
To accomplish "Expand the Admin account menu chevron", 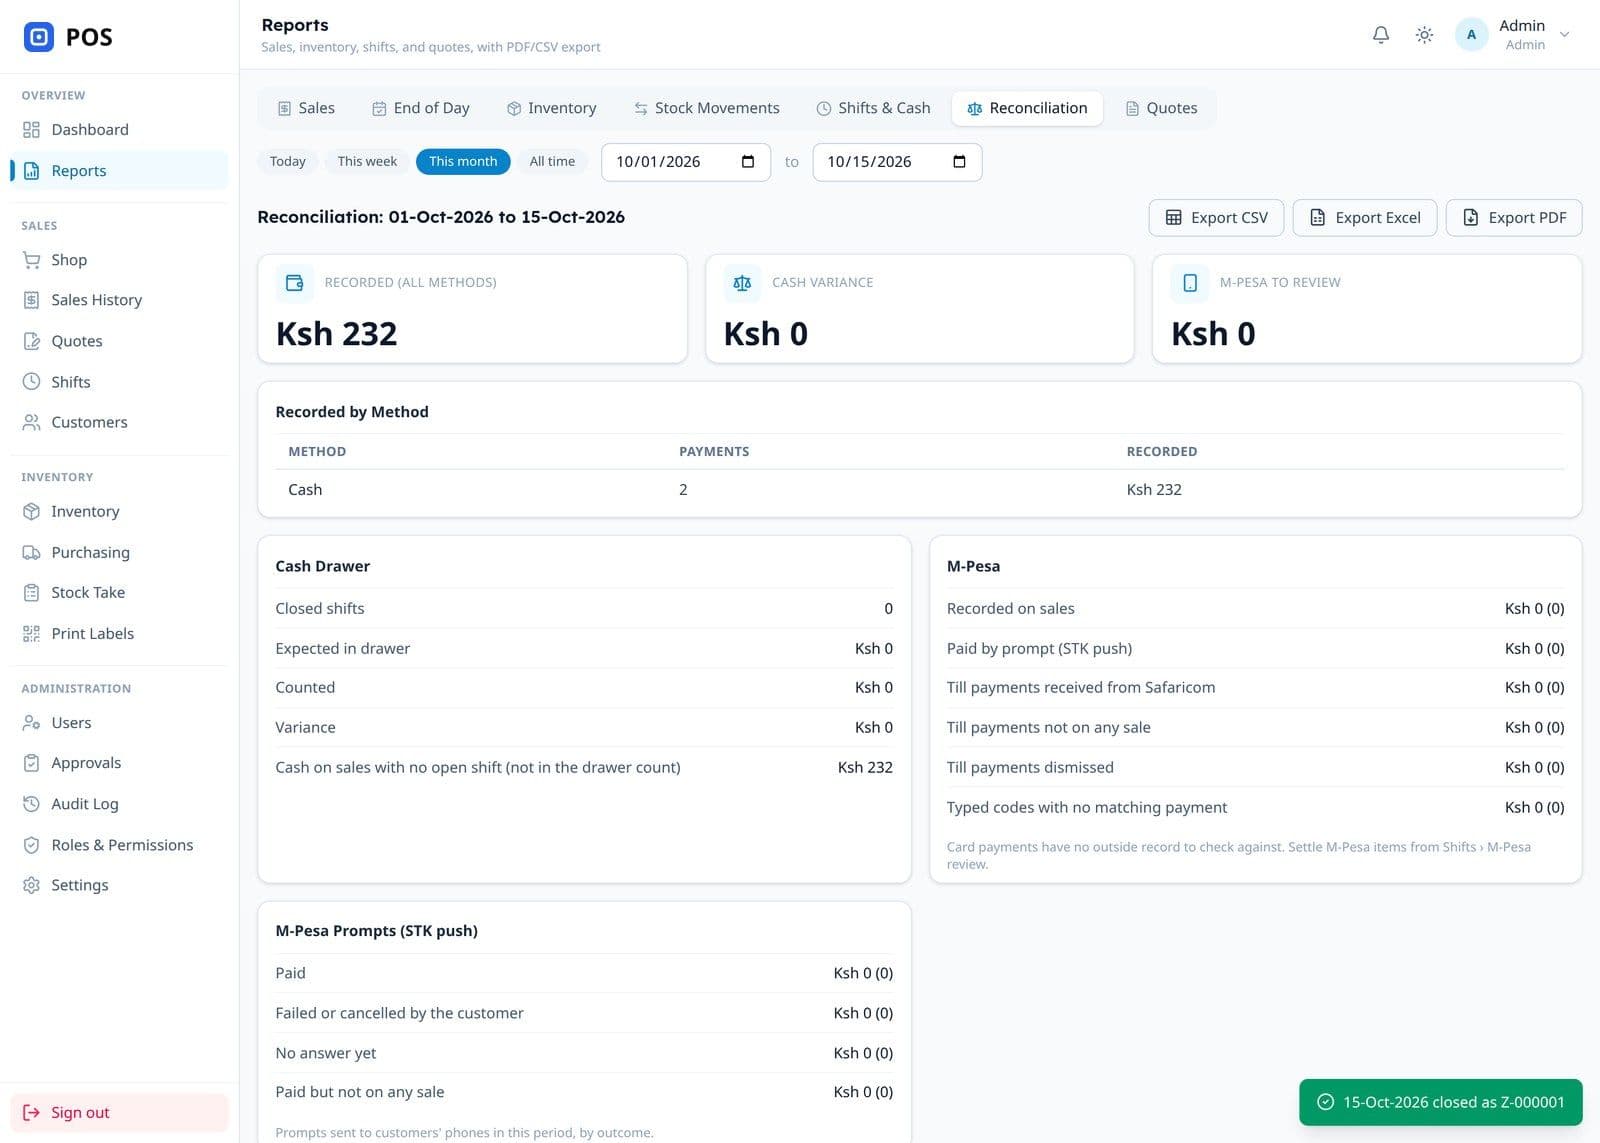I will pyautogui.click(x=1565, y=35).
